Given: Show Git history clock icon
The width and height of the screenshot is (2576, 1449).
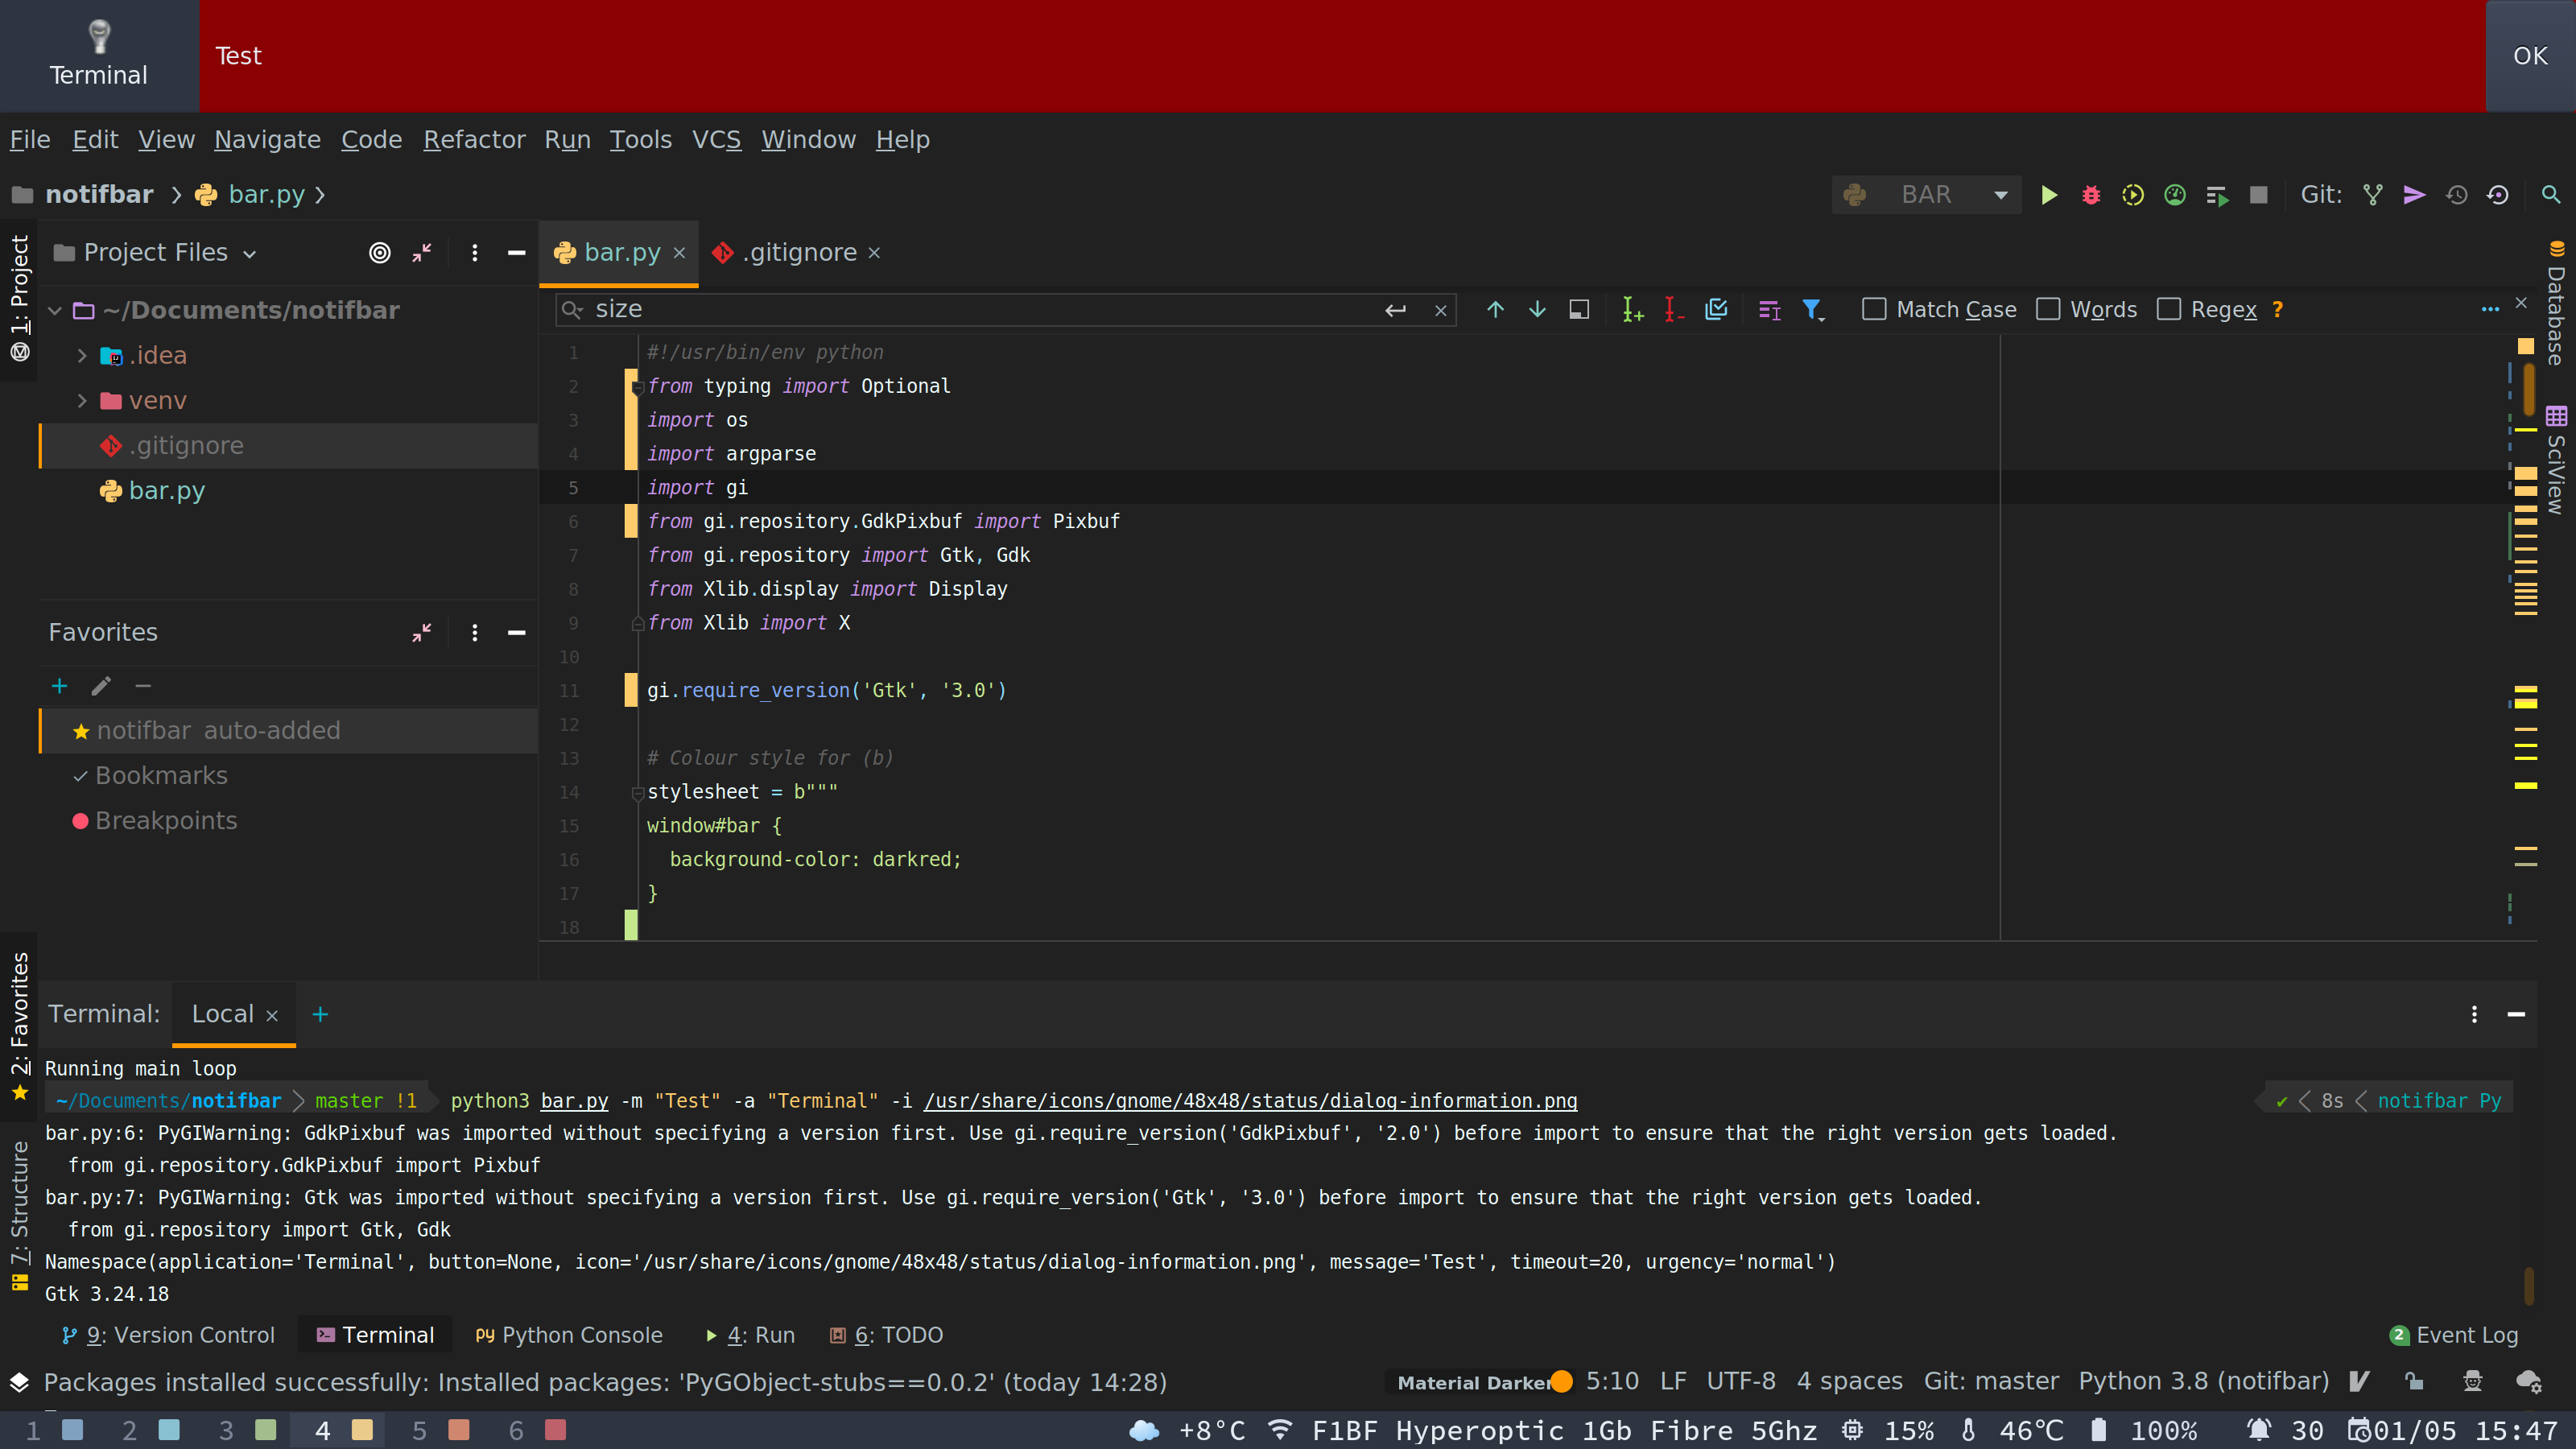Looking at the screenshot, I should [2456, 195].
